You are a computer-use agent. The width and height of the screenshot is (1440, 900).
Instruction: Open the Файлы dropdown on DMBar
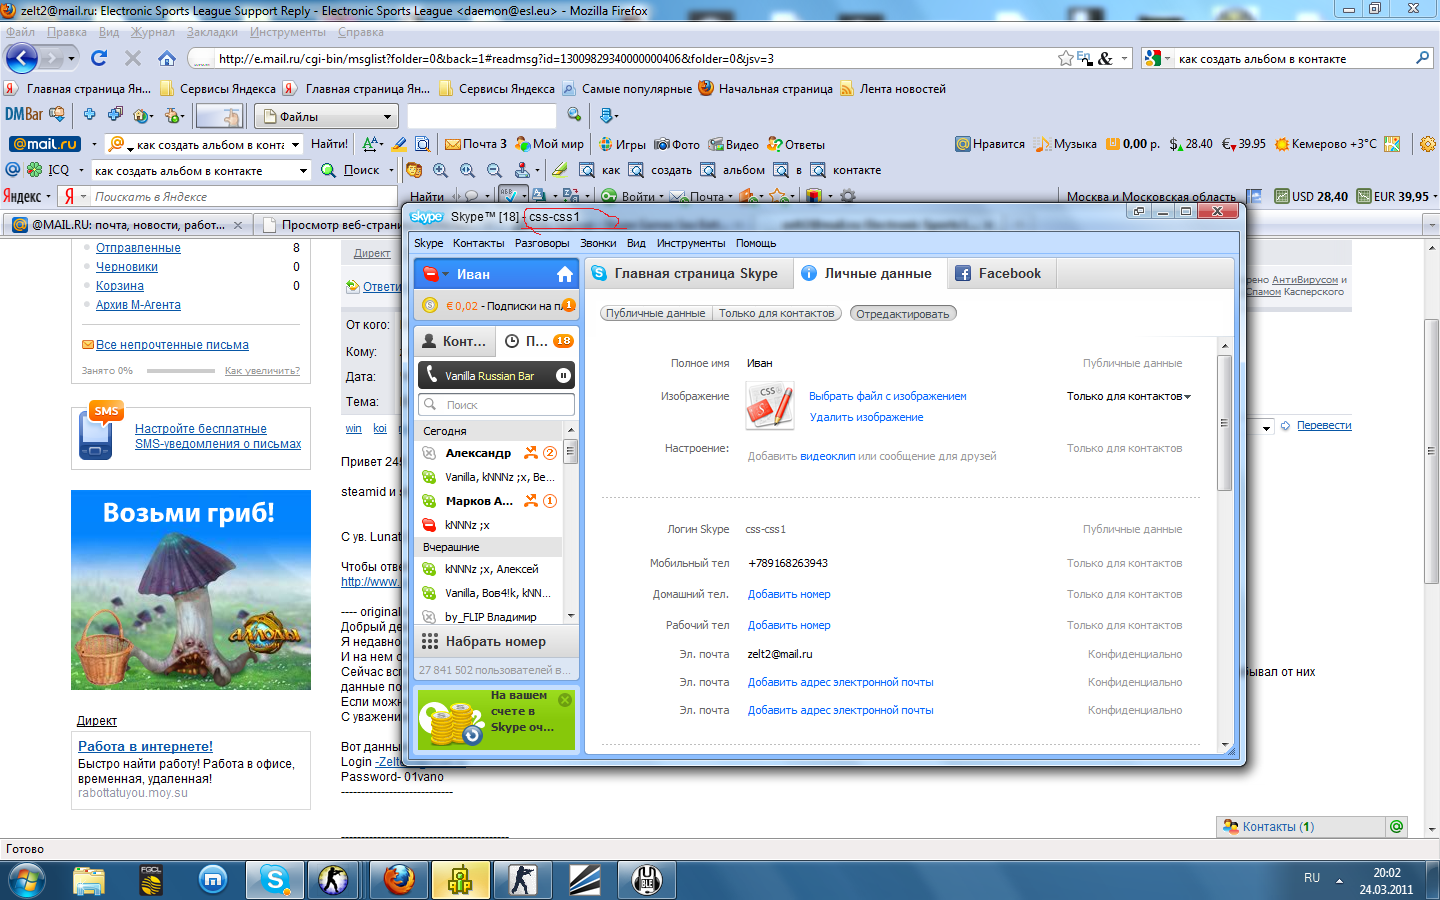(x=326, y=116)
